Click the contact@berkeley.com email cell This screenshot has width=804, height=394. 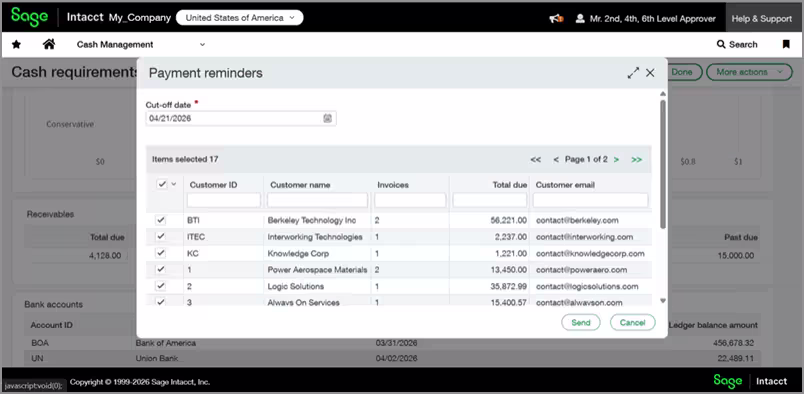pos(577,220)
